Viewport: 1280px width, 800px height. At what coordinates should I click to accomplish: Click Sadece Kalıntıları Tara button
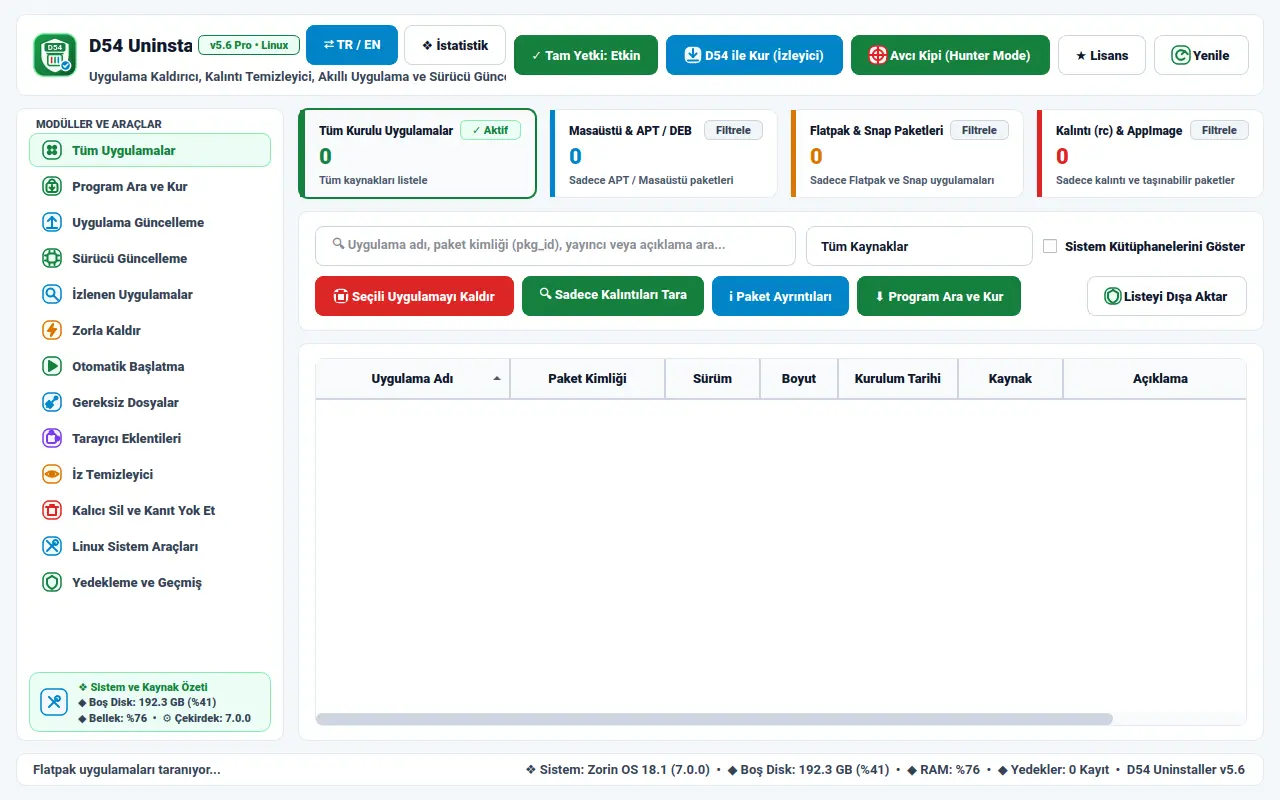coord(613,295)
